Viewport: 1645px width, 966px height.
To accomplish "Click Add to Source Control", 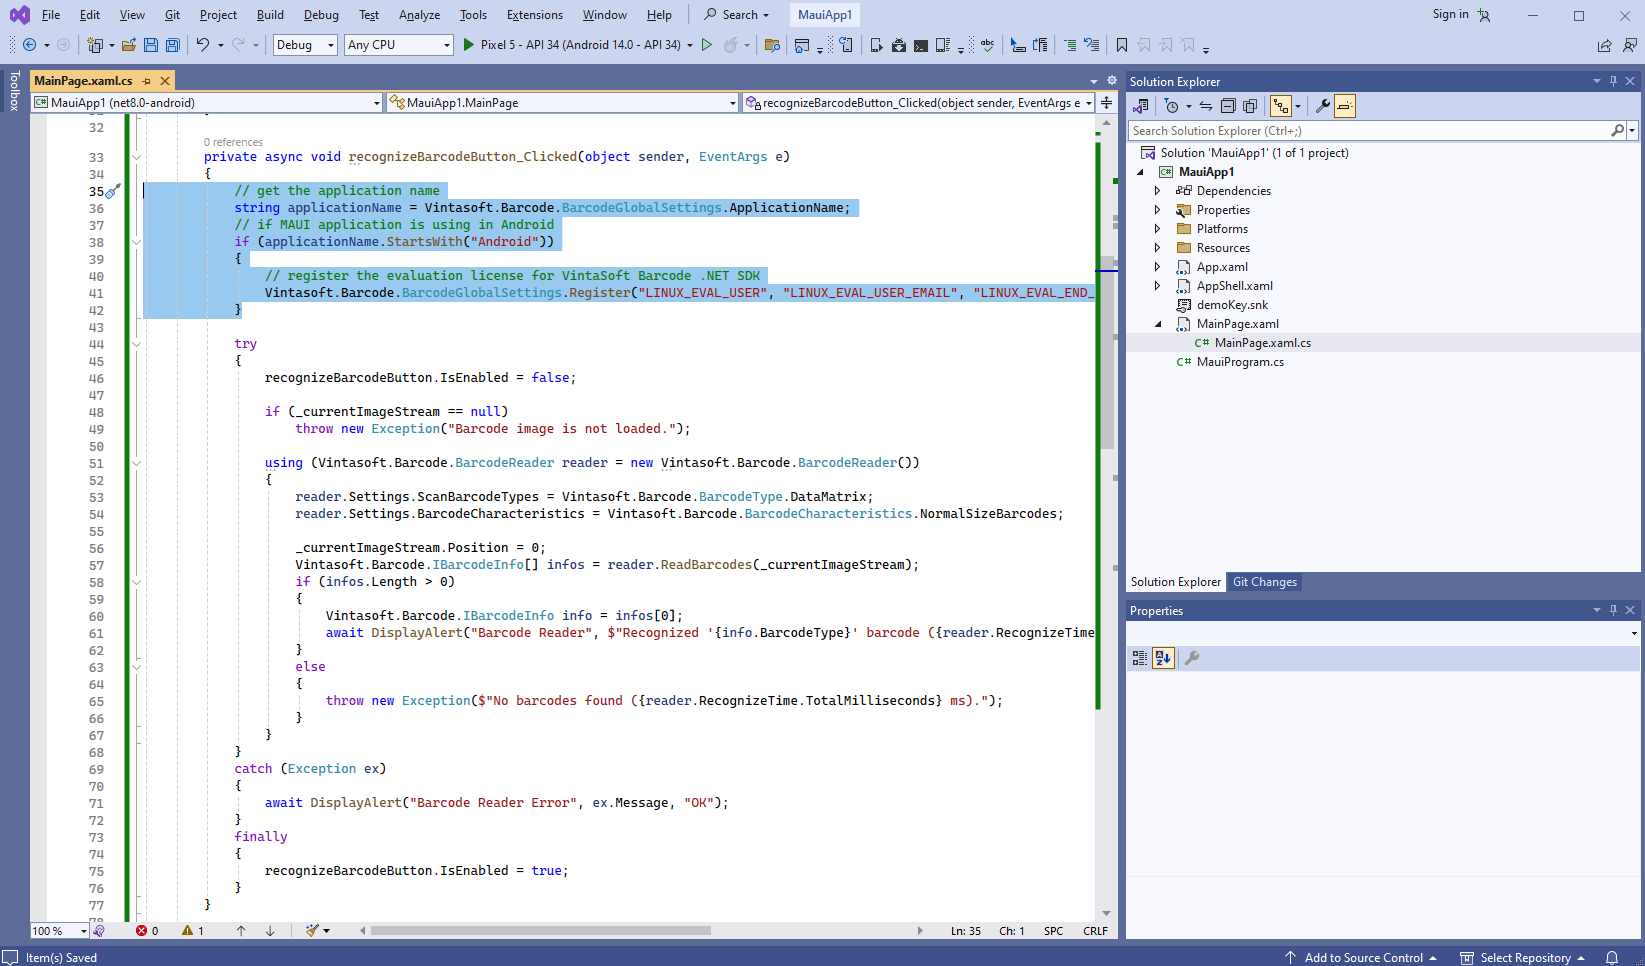I will click(x=1362, y=958).
